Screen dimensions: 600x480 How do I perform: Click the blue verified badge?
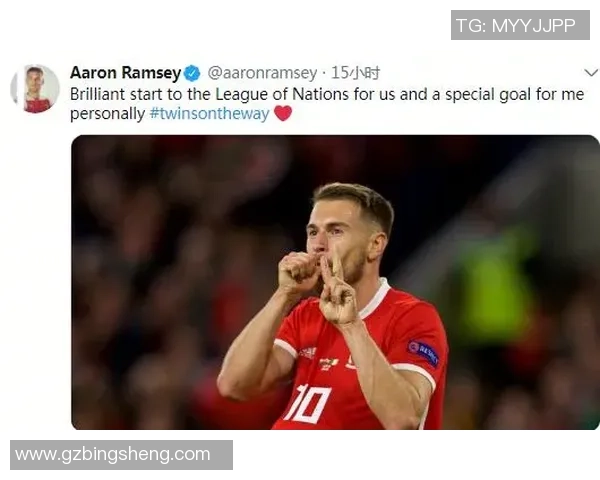pyautogui.click(x=192, y=73)
